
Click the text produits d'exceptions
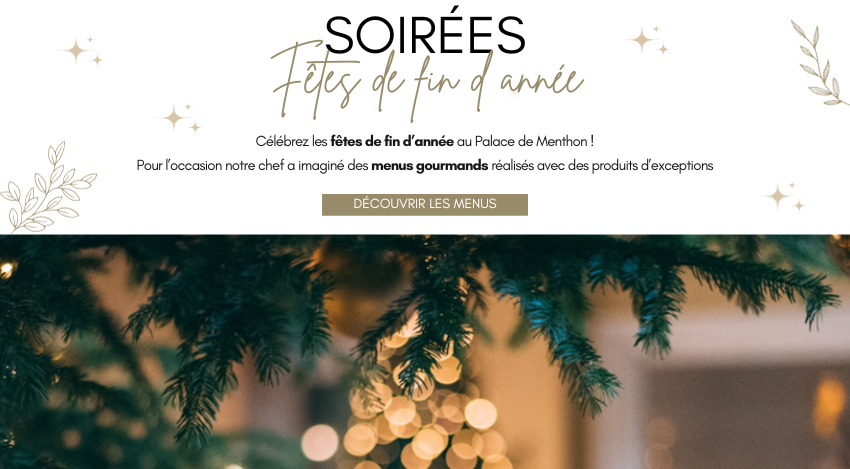pyautogui.click(x=652, y=166)
